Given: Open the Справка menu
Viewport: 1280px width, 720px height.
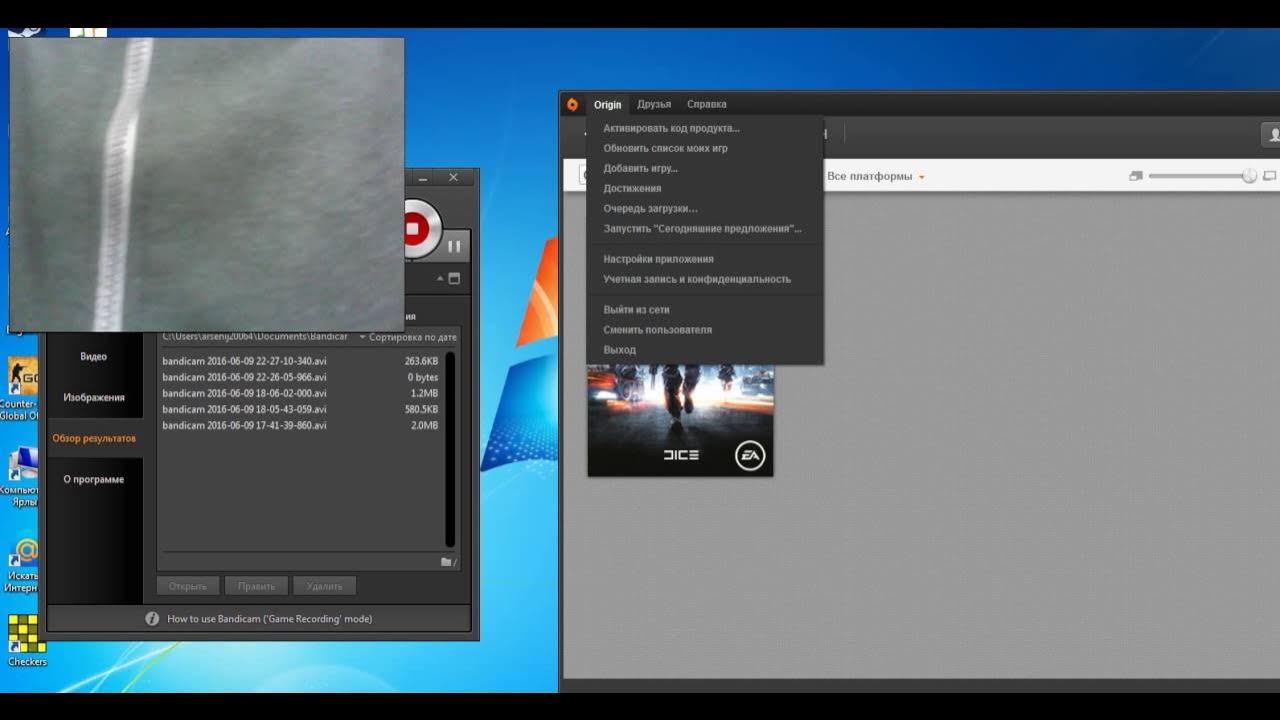Looking at the screenshot, I should coord(707,104).
